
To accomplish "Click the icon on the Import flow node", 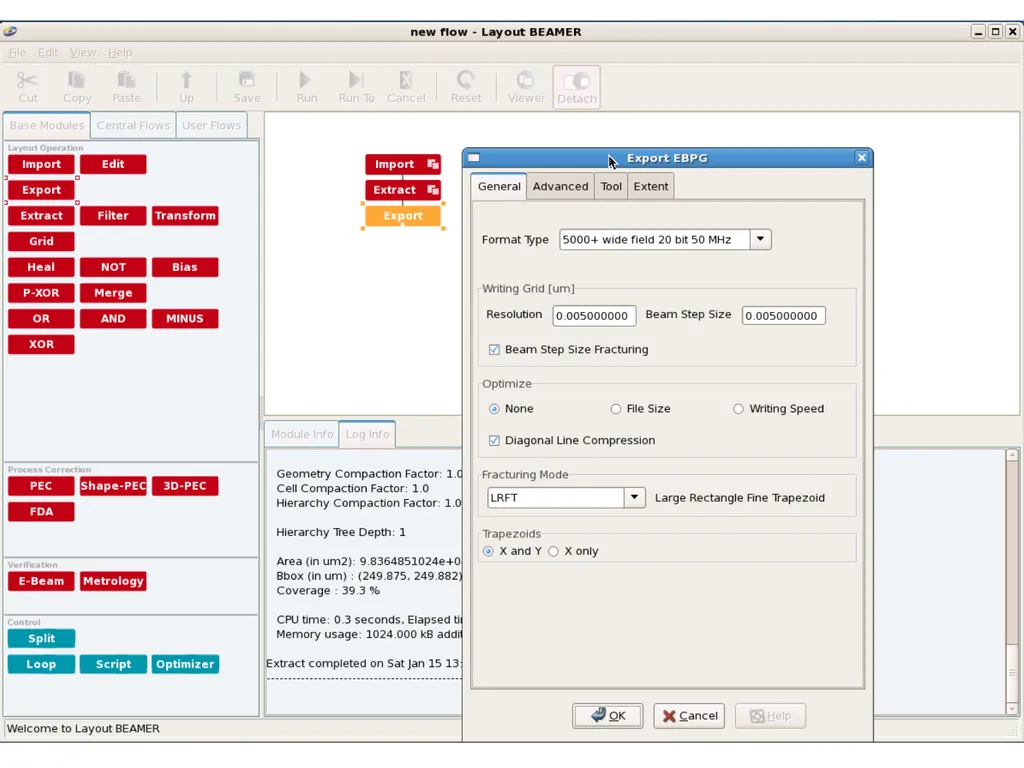I will (432, 164).
